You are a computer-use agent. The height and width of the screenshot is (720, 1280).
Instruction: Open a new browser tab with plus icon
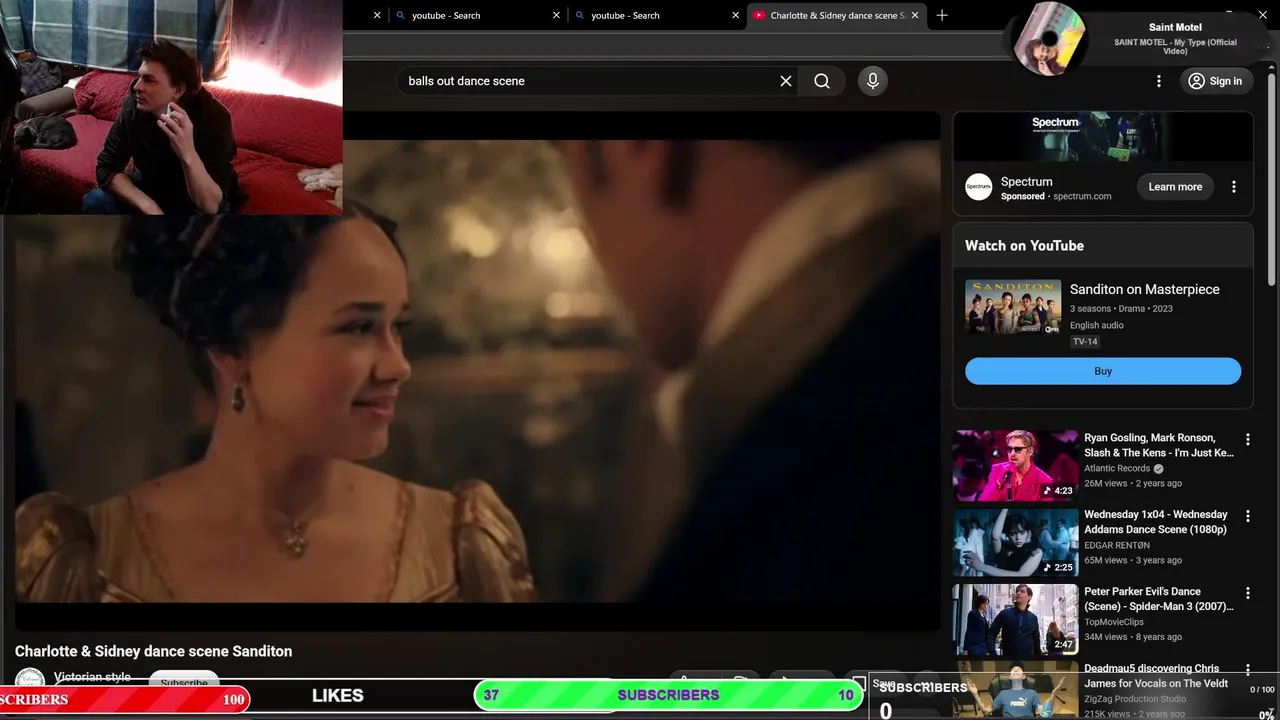(942, 15)
